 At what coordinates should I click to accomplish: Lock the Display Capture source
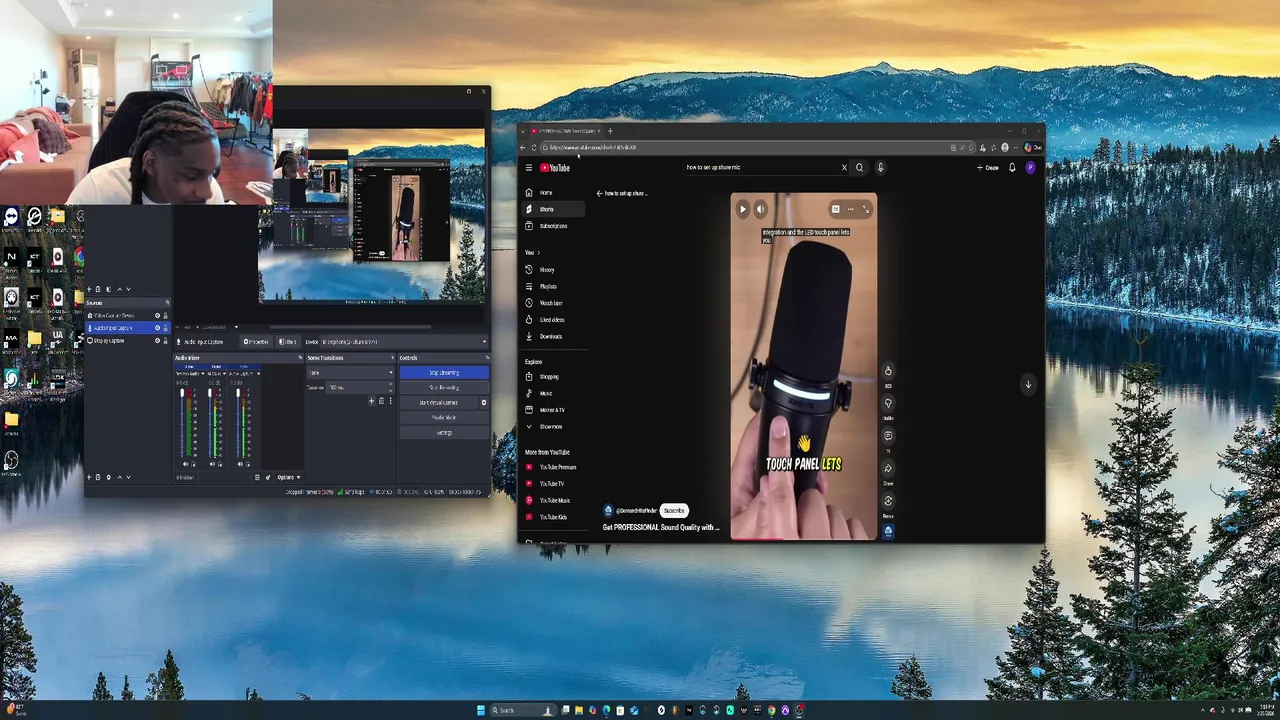(x=165, y=341)
